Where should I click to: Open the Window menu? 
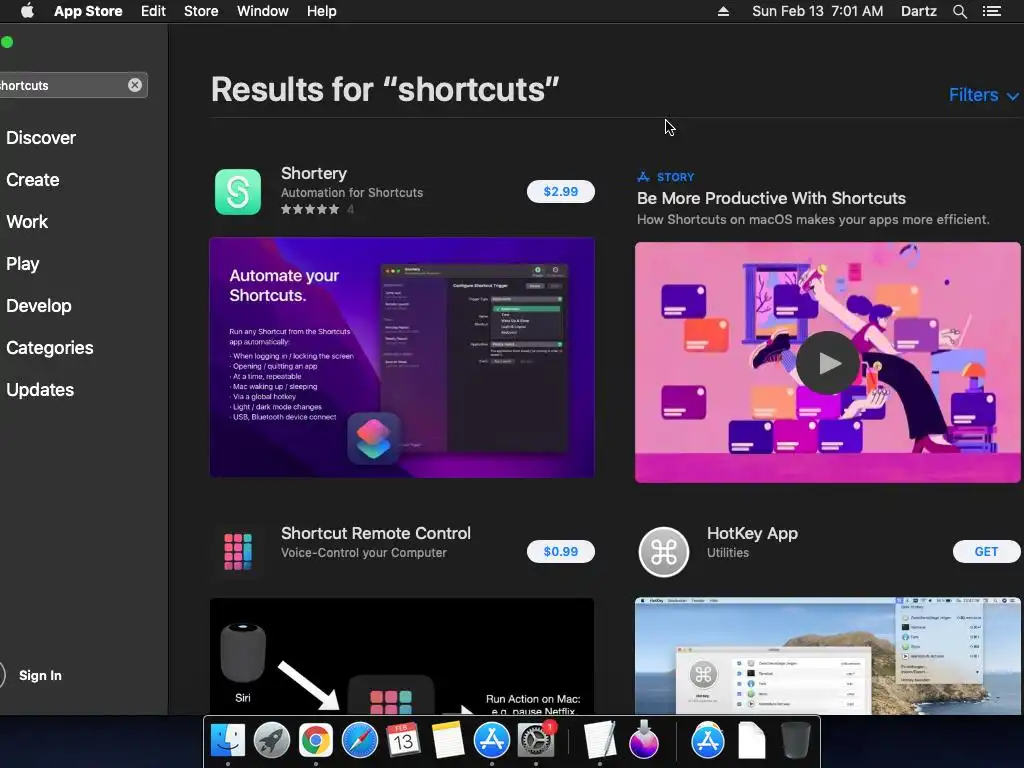(x=263, y=11)
